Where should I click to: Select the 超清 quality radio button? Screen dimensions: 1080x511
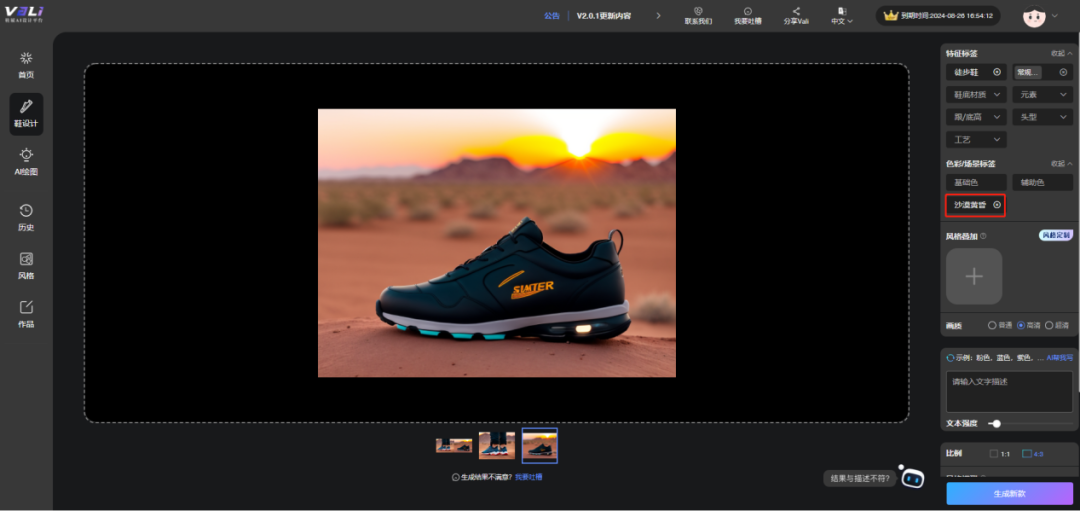coord(1050,325)
